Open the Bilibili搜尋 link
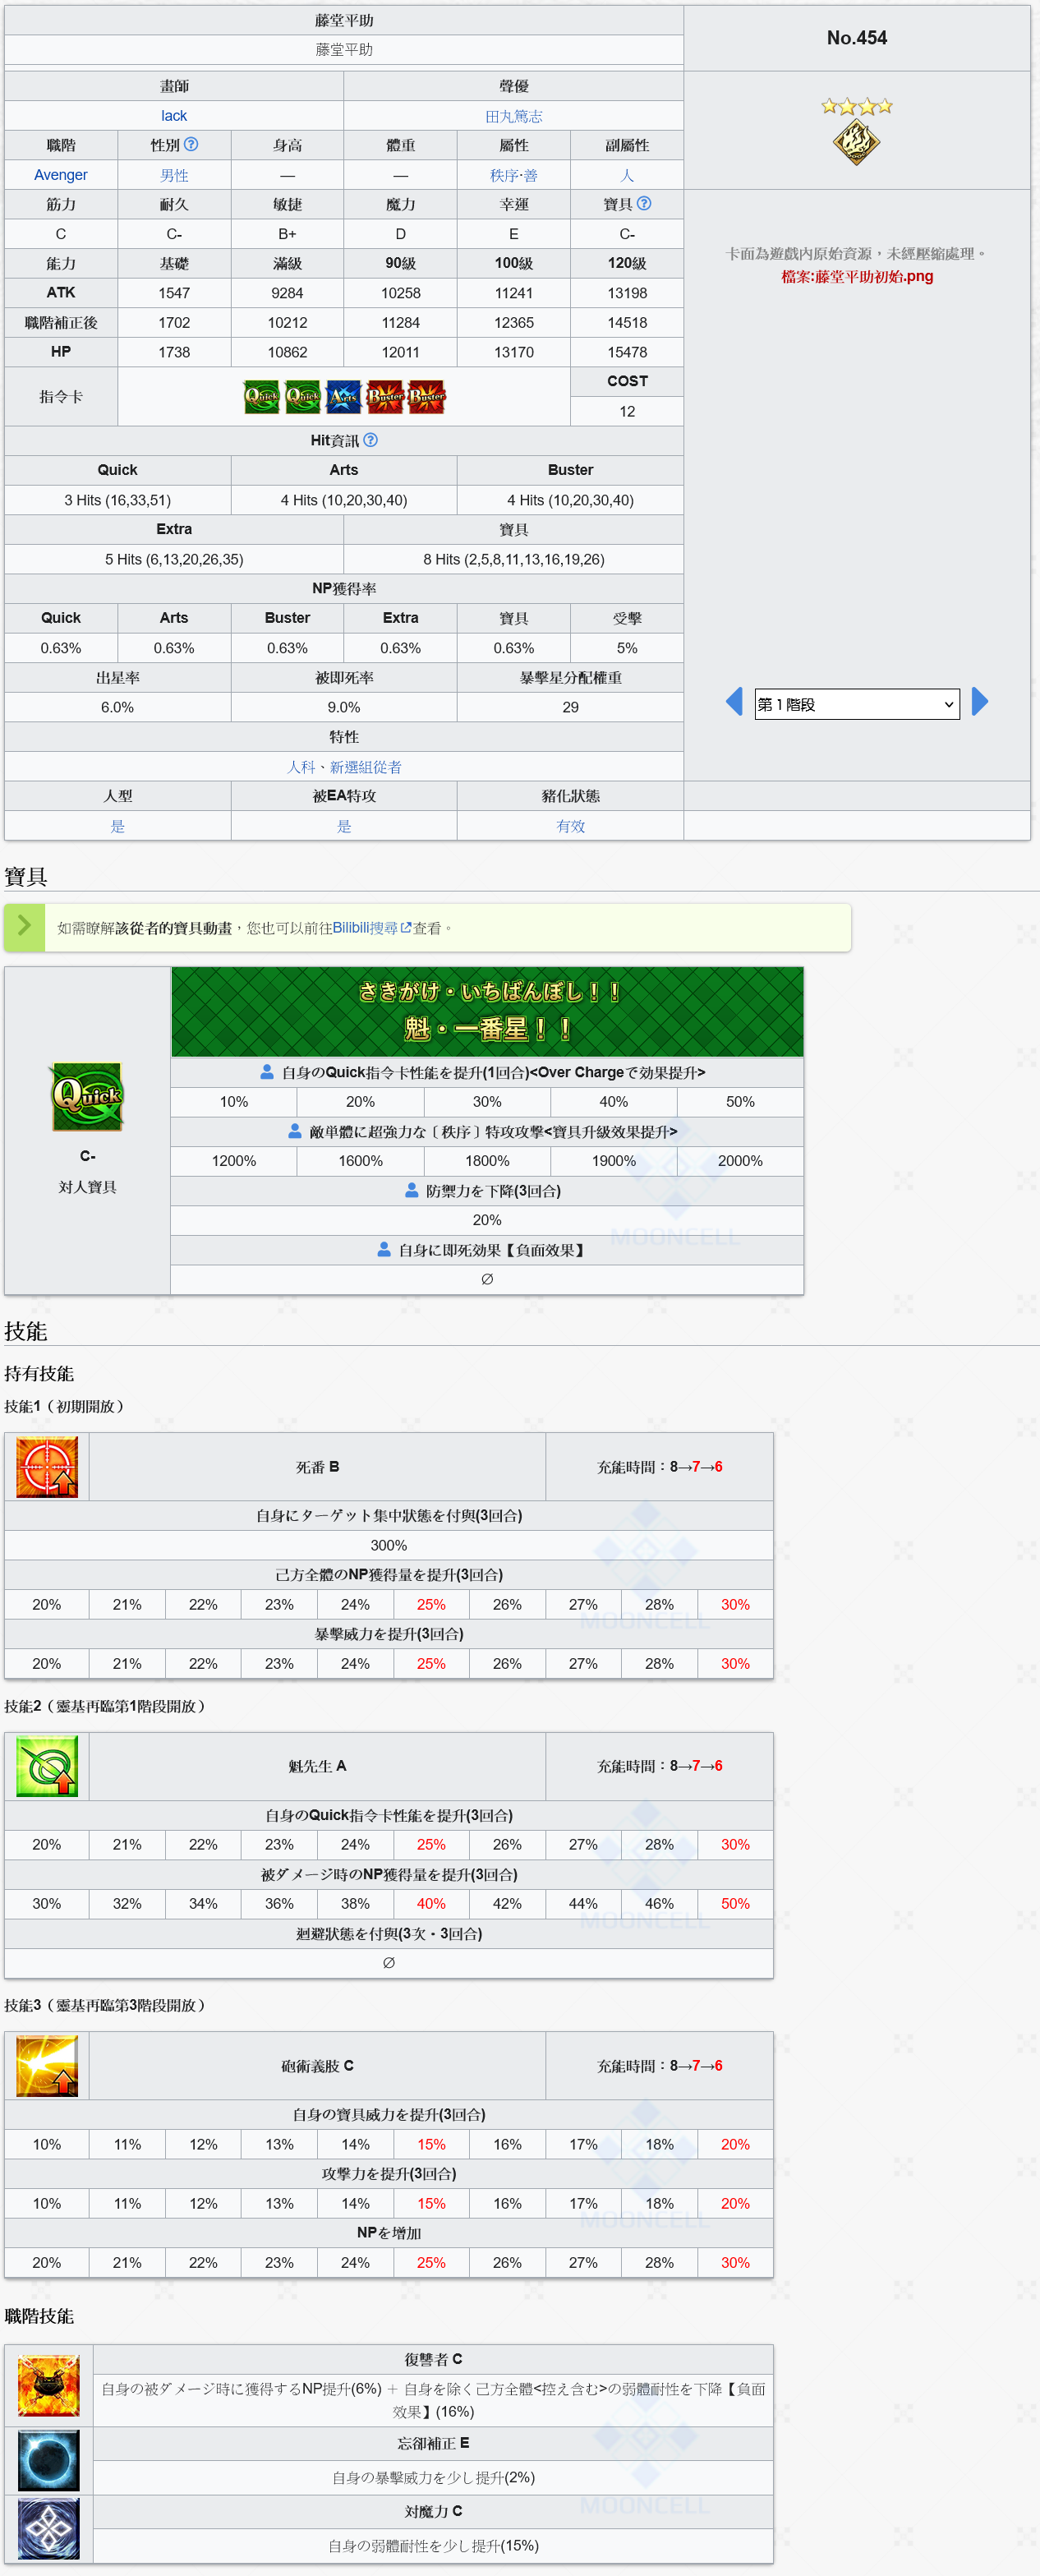1040x2576 pixels. (x=365, y=928)
